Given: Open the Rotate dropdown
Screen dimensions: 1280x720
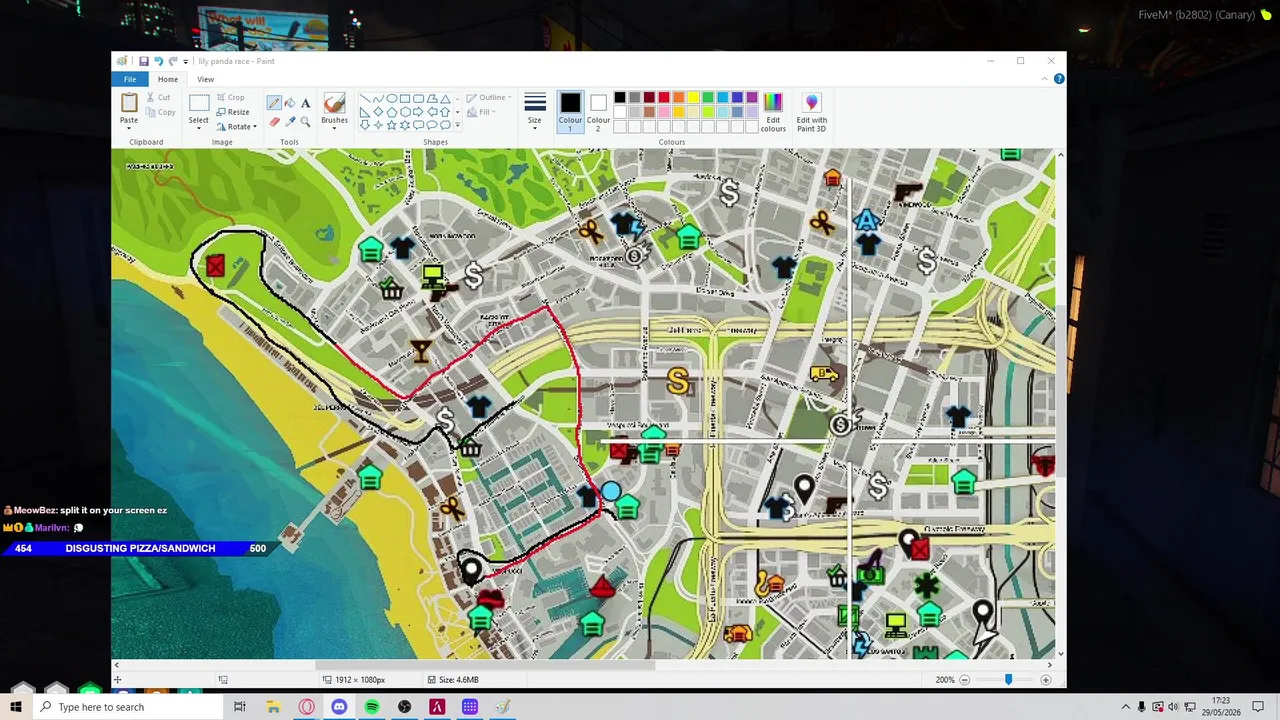Looking at the screenshot, I should click(x=236, y=127).
